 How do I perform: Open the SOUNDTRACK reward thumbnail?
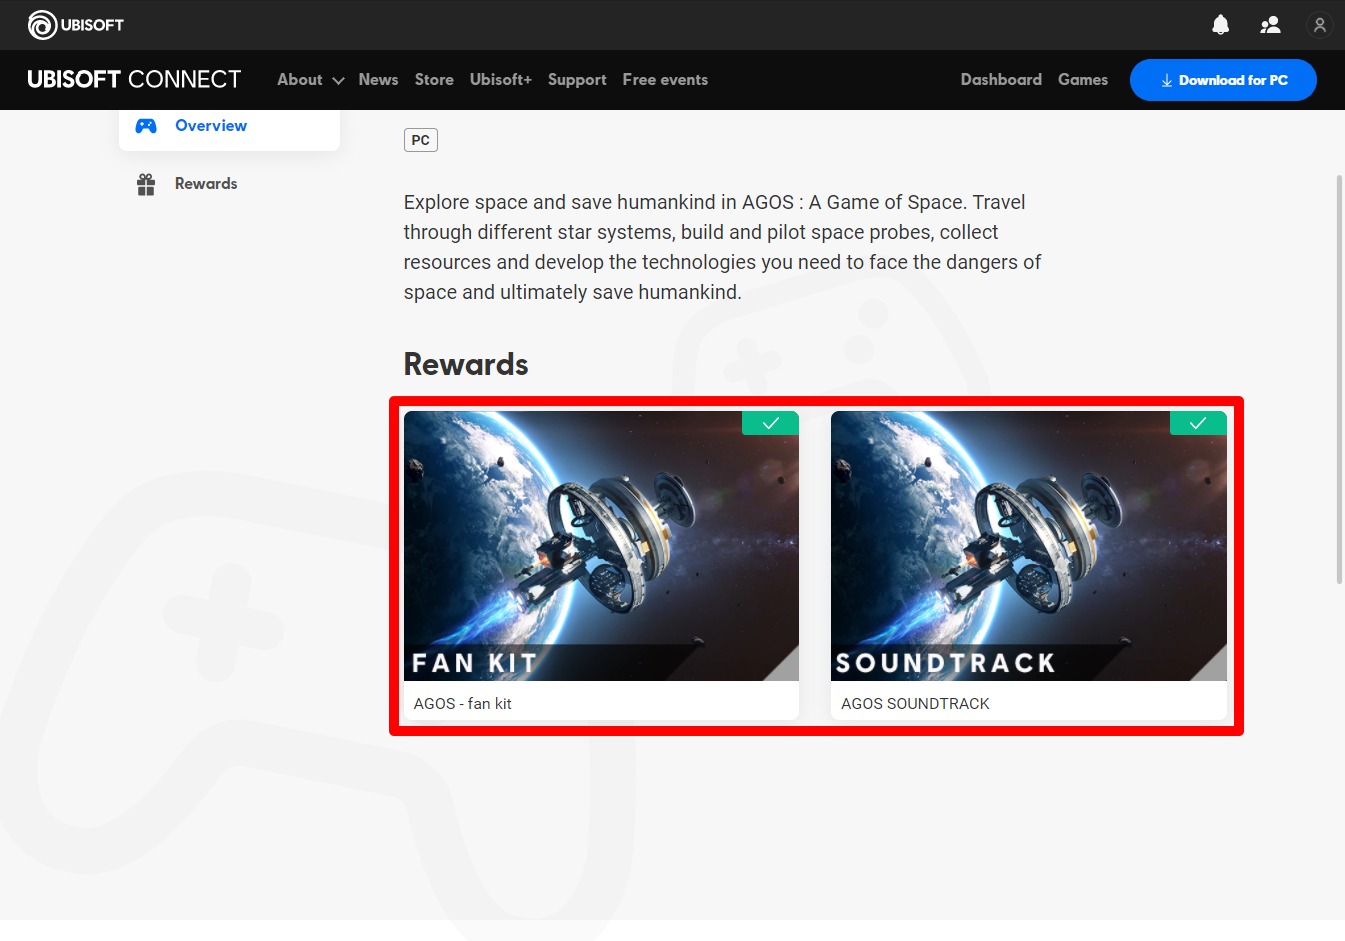[x=1029, y=546]
